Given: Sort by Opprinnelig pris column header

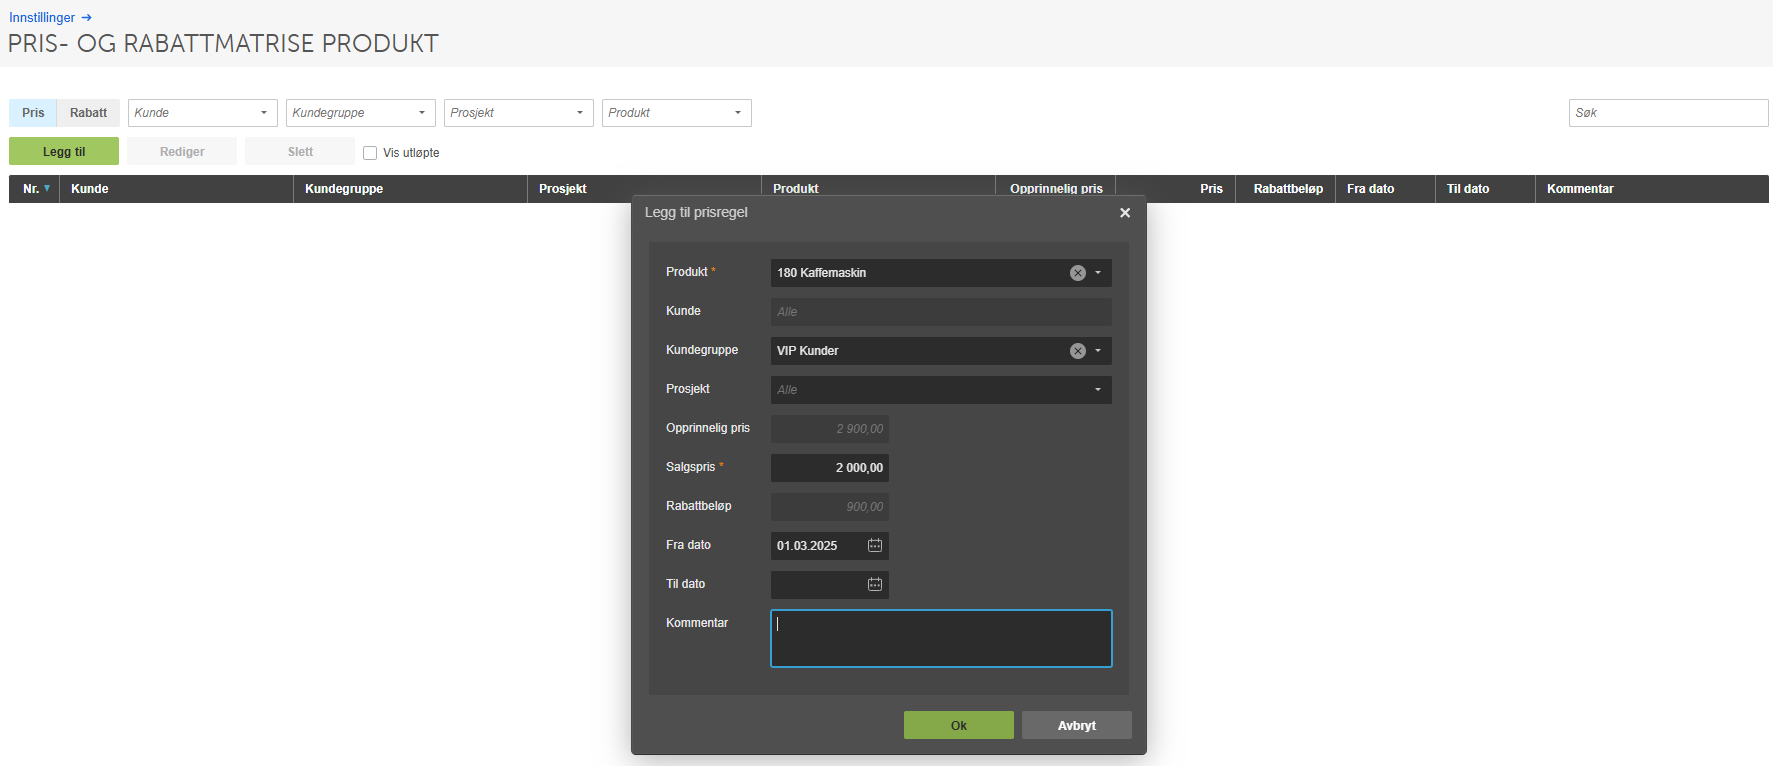Looking at the screenshot, I should (x=1056, y=187).
